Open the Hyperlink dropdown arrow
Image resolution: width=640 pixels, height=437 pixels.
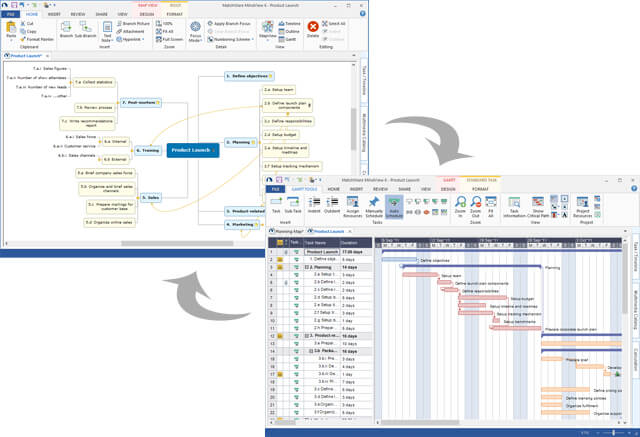pos(143,39)
